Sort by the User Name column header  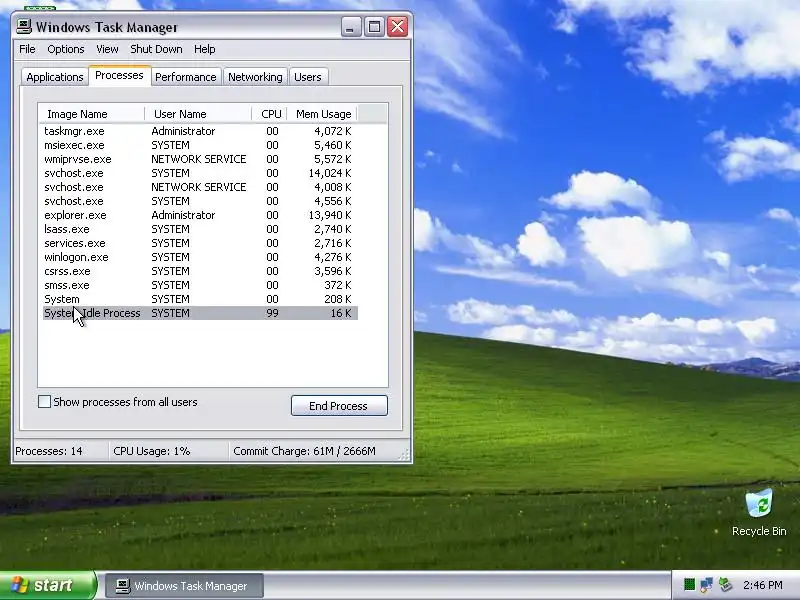(198, 114)
